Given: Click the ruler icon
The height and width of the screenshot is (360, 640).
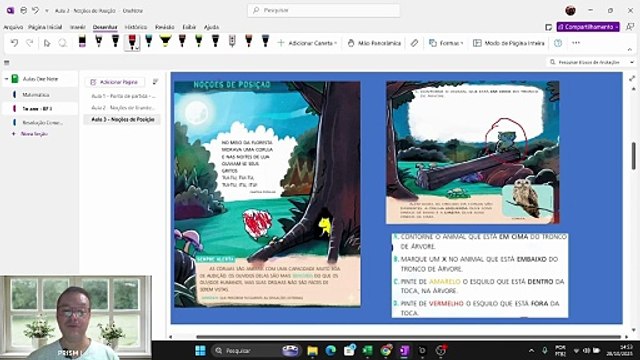Looking at the screenshot, I should pyautogui.click(x=414, y=43).
